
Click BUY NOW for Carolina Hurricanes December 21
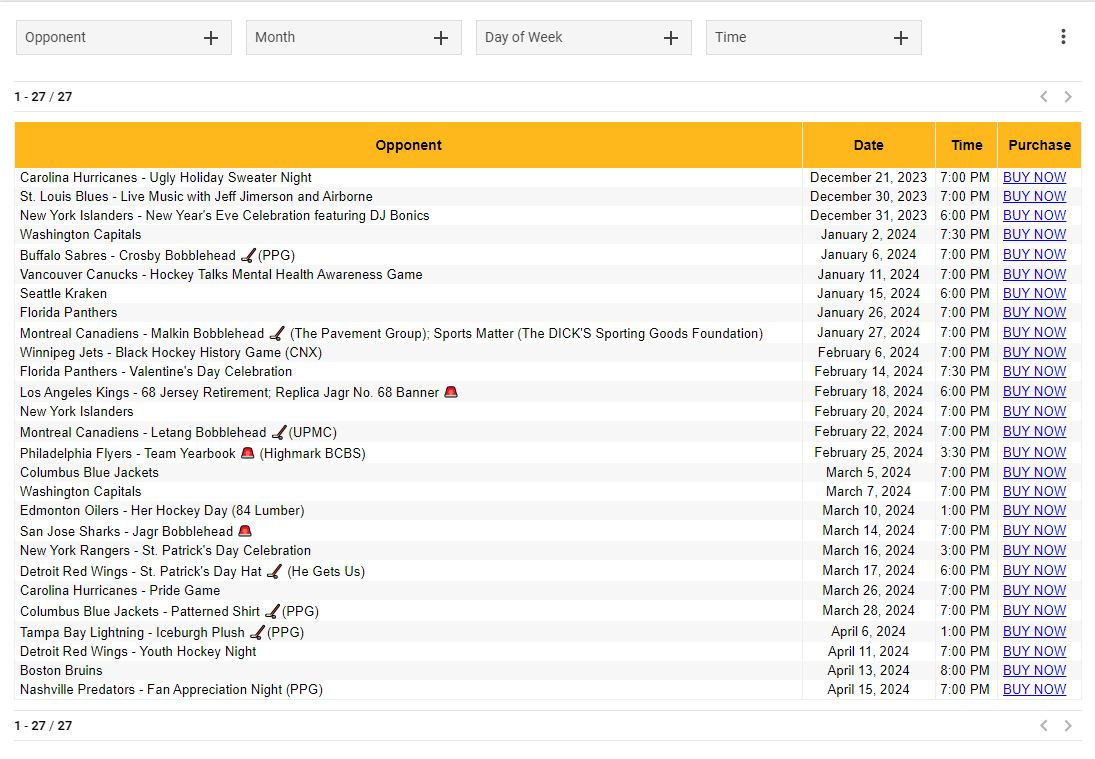click(1034, 177)
